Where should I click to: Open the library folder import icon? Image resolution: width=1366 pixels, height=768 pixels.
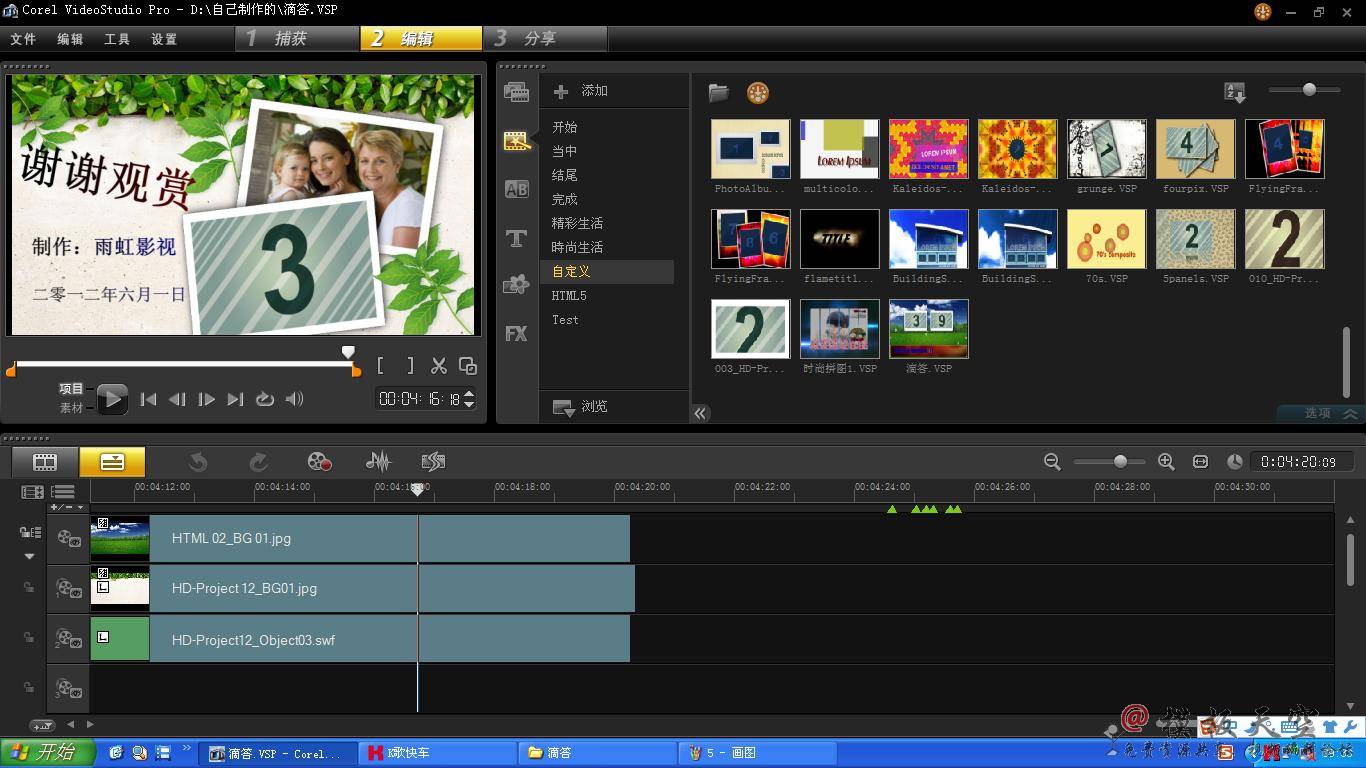pyautogui.click(x=718, y=93)
